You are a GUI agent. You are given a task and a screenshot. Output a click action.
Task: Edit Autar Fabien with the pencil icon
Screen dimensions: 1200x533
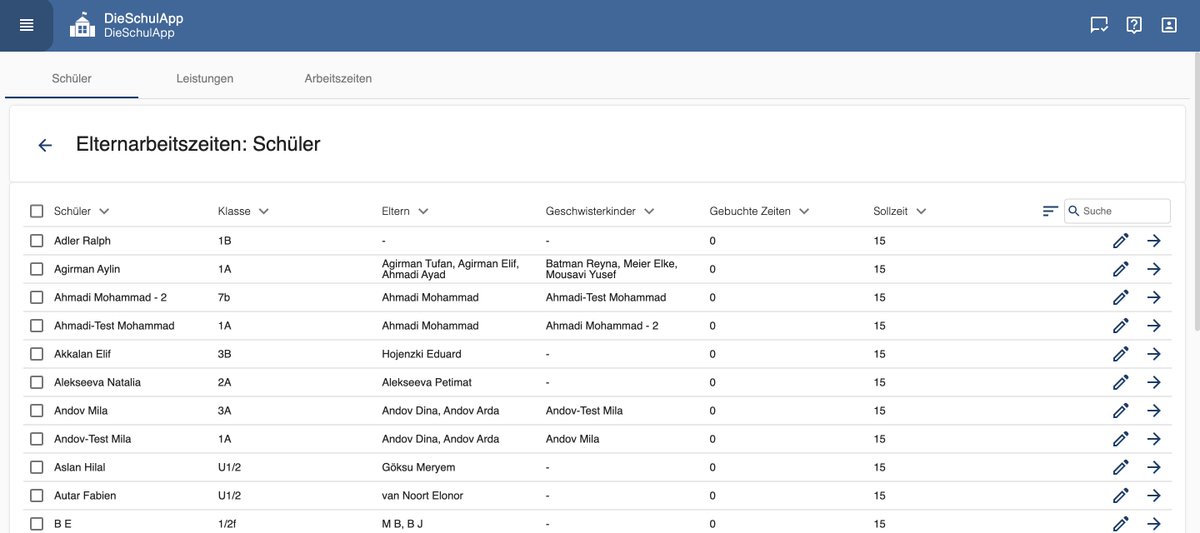point(1121,496)
